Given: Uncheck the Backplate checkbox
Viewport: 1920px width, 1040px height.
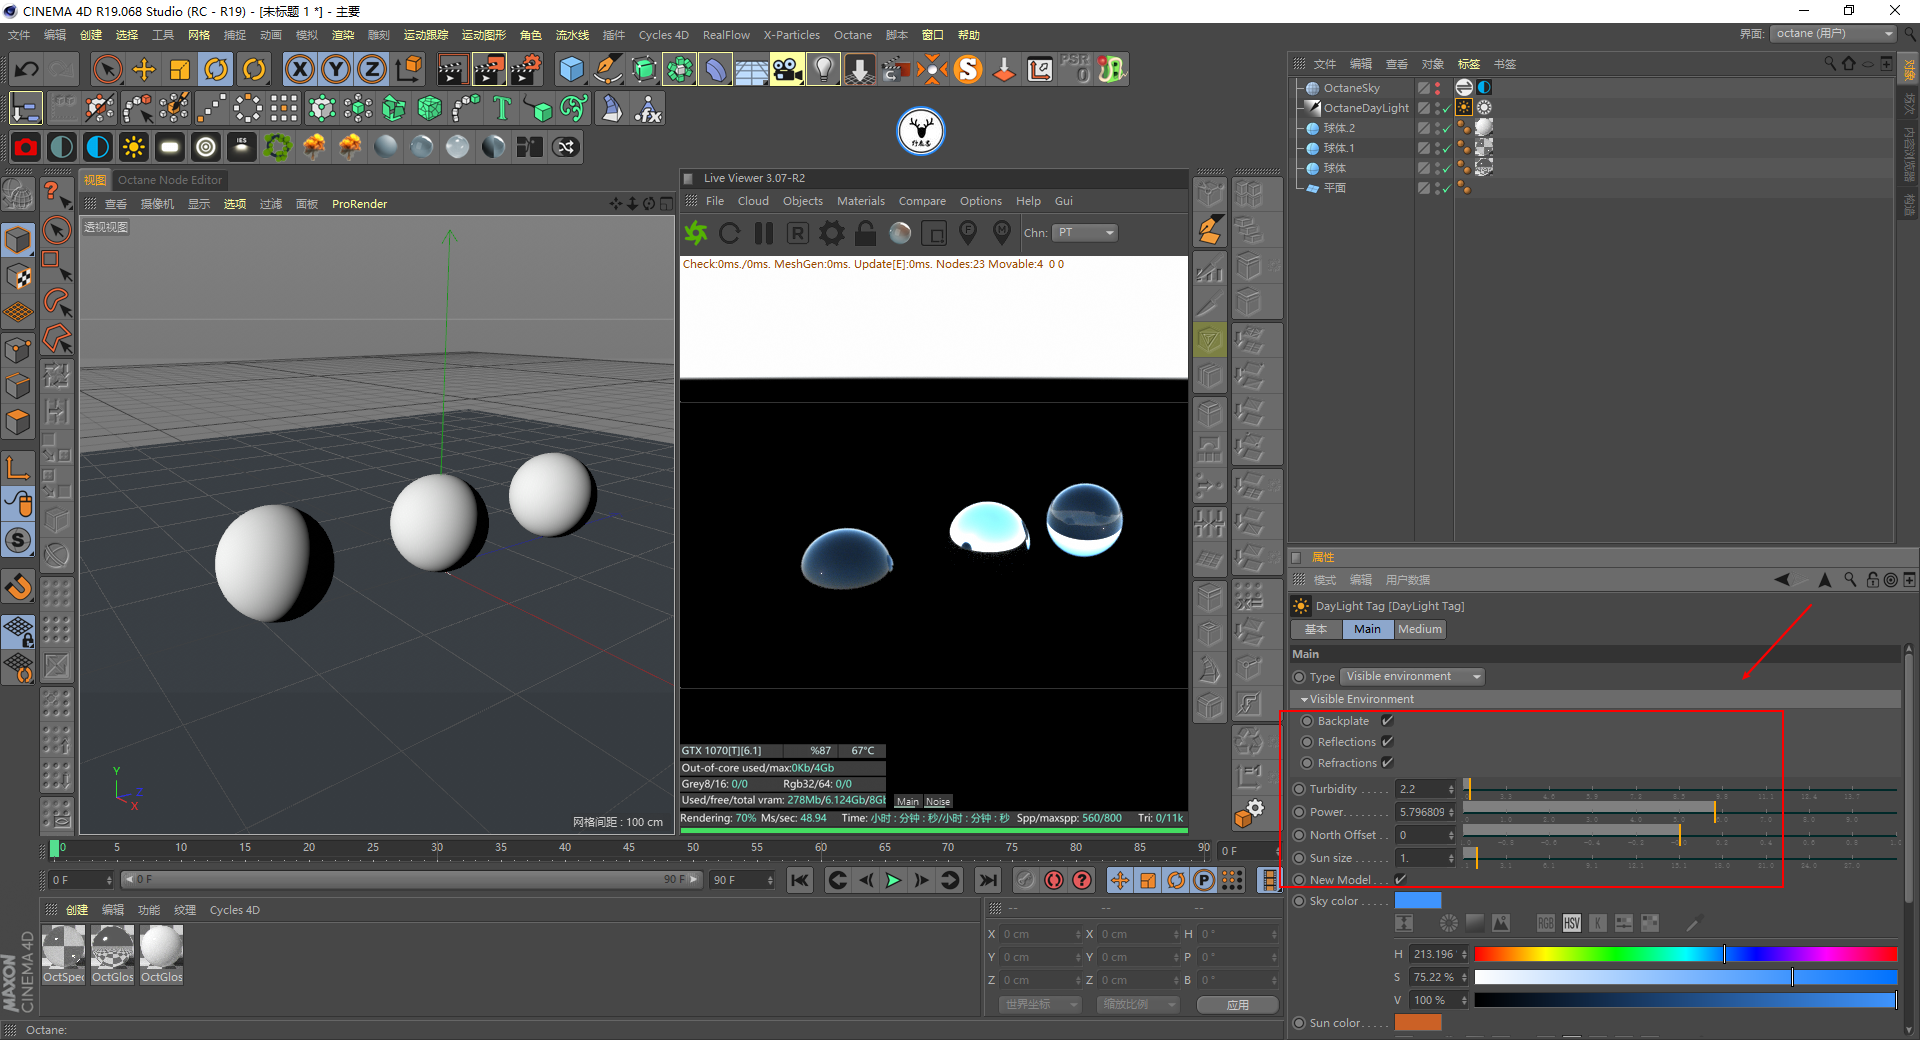Looking at the screenshot, I should 1387,721.
